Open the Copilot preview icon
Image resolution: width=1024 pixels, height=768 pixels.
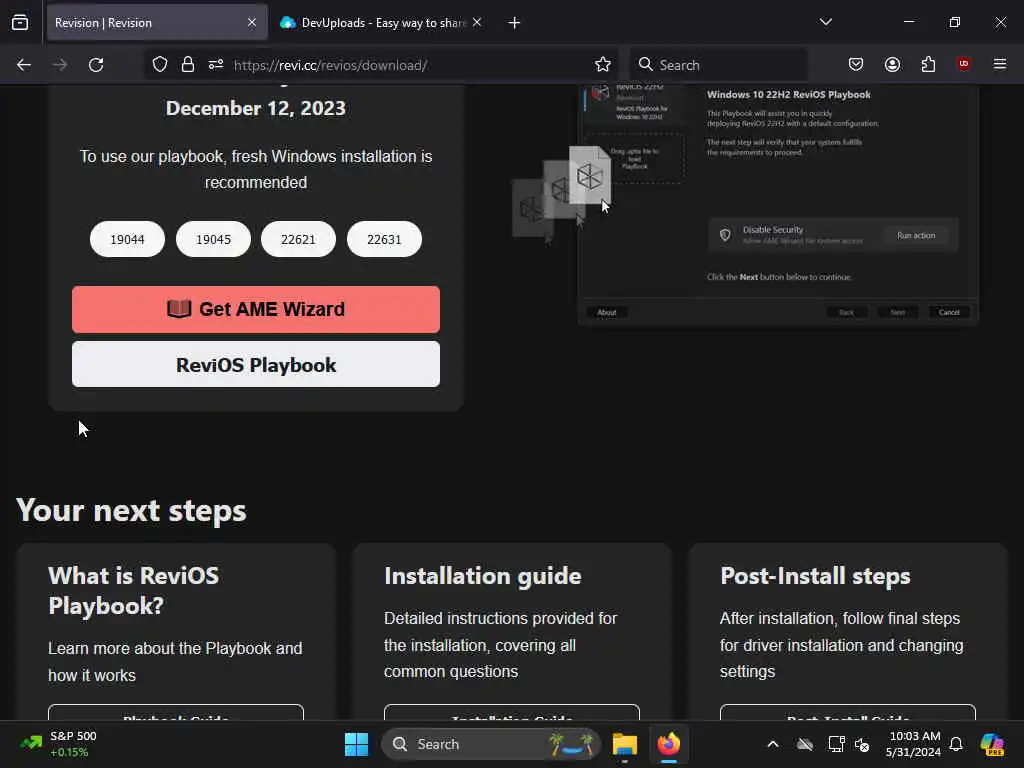[x=991, y=744]
